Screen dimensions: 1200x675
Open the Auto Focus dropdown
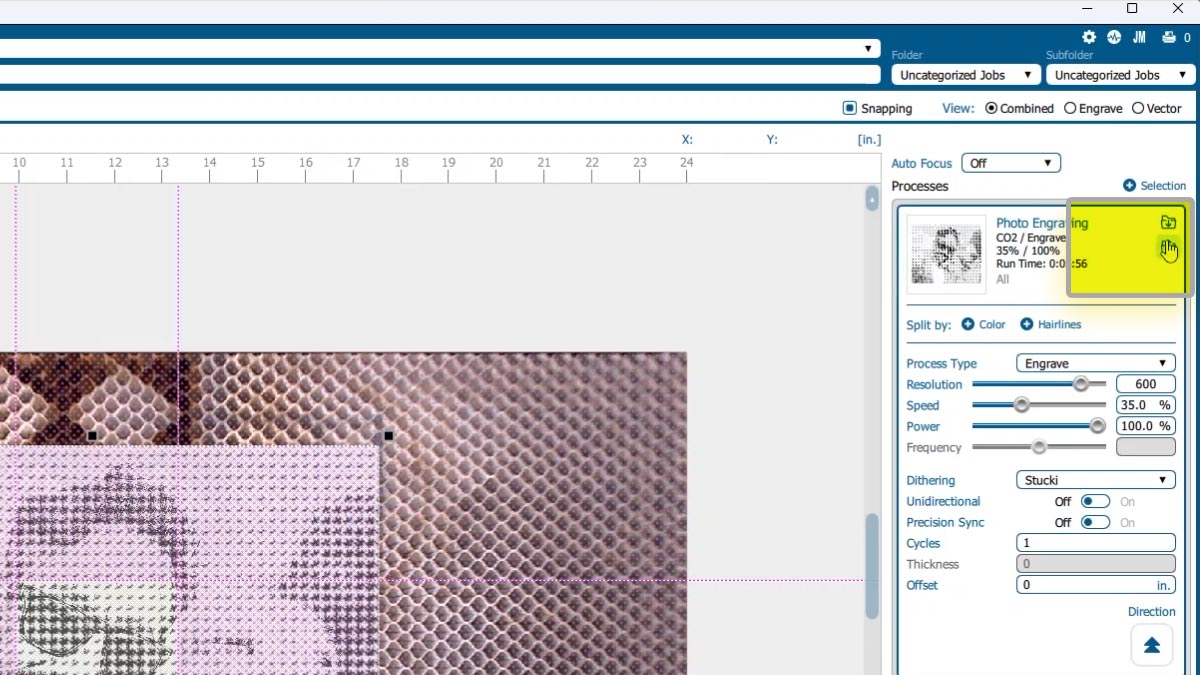coord(1010,162)
